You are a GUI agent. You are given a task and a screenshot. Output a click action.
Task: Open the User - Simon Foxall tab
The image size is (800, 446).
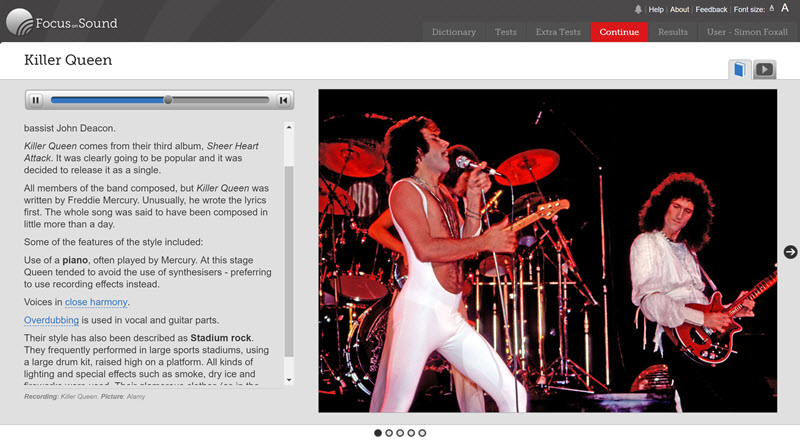[747, 32]
